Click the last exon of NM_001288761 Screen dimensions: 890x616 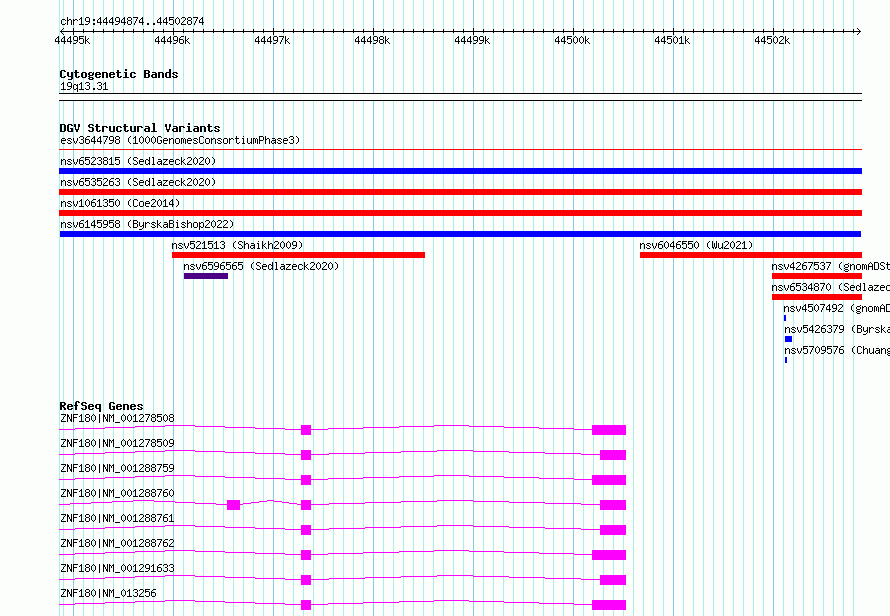tap(613, 530)
